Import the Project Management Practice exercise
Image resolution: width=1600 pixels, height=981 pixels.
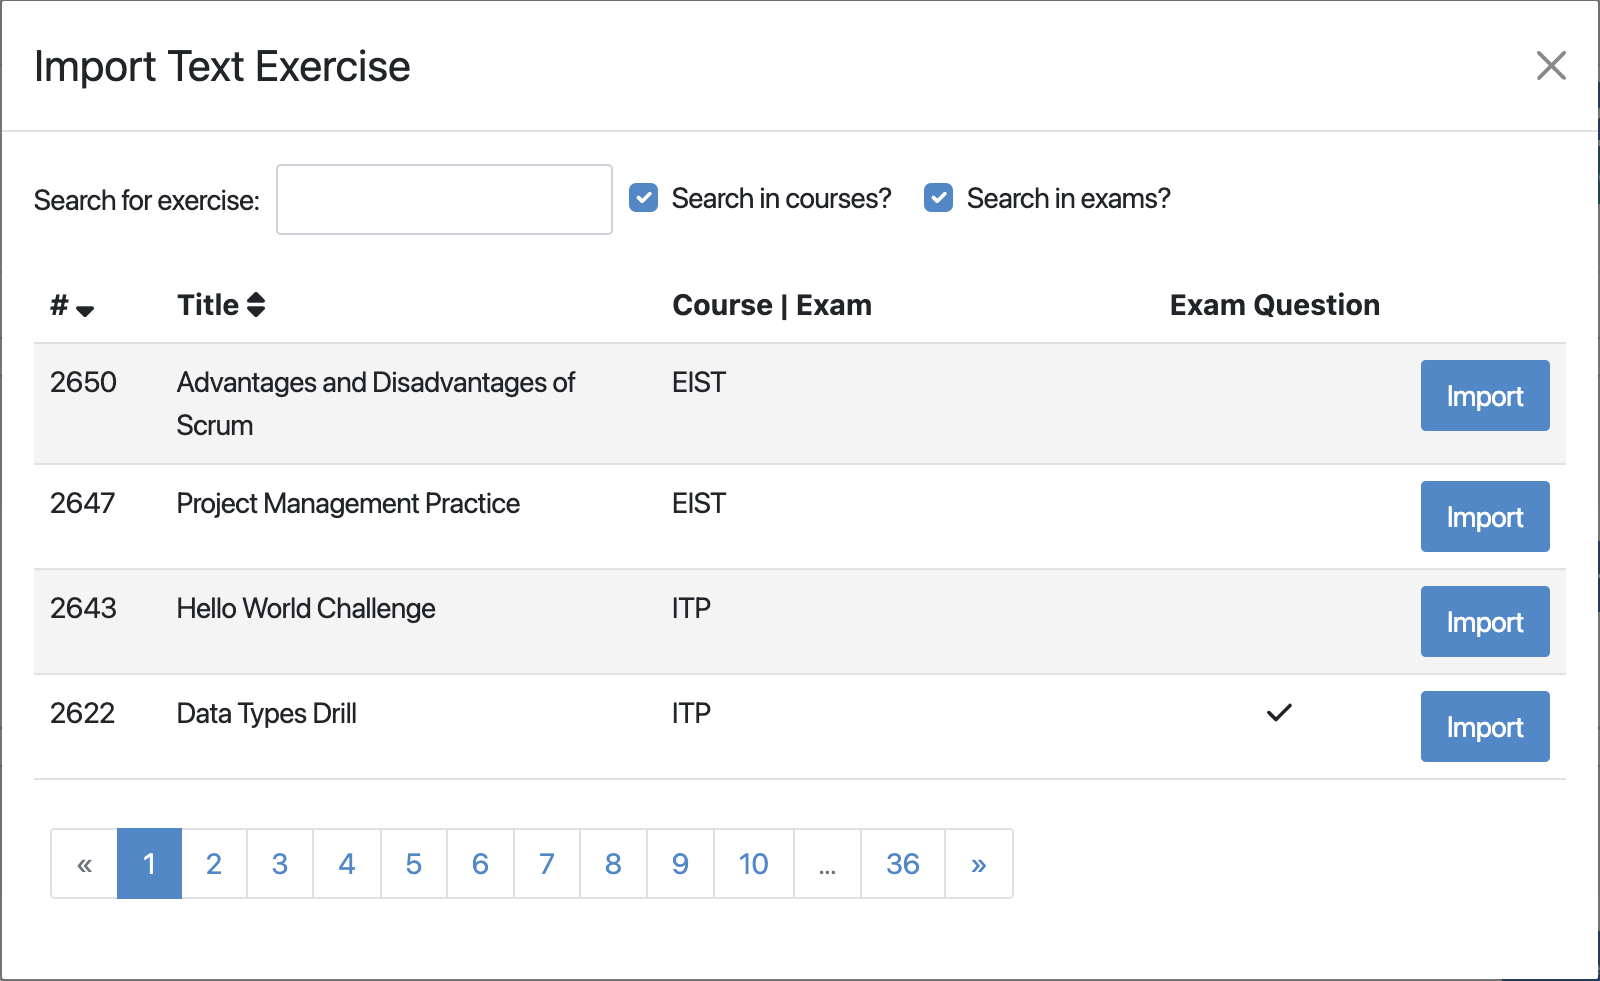tap(1484, 517)
